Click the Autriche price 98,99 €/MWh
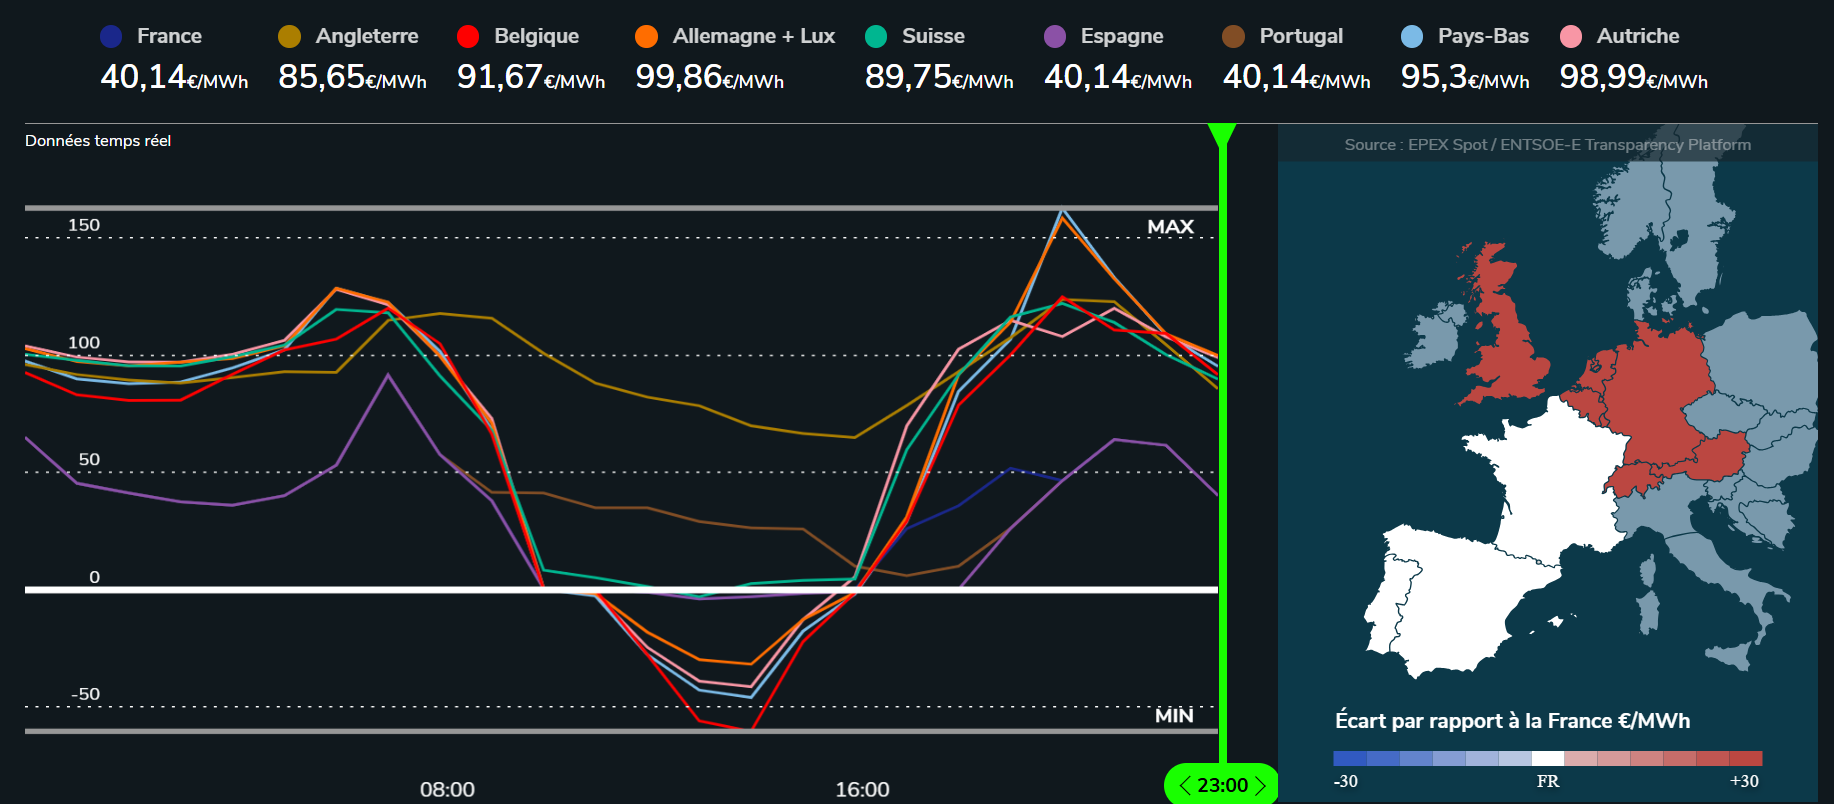The height and width of the screenshot is (804, 1834). [1634, 77]
